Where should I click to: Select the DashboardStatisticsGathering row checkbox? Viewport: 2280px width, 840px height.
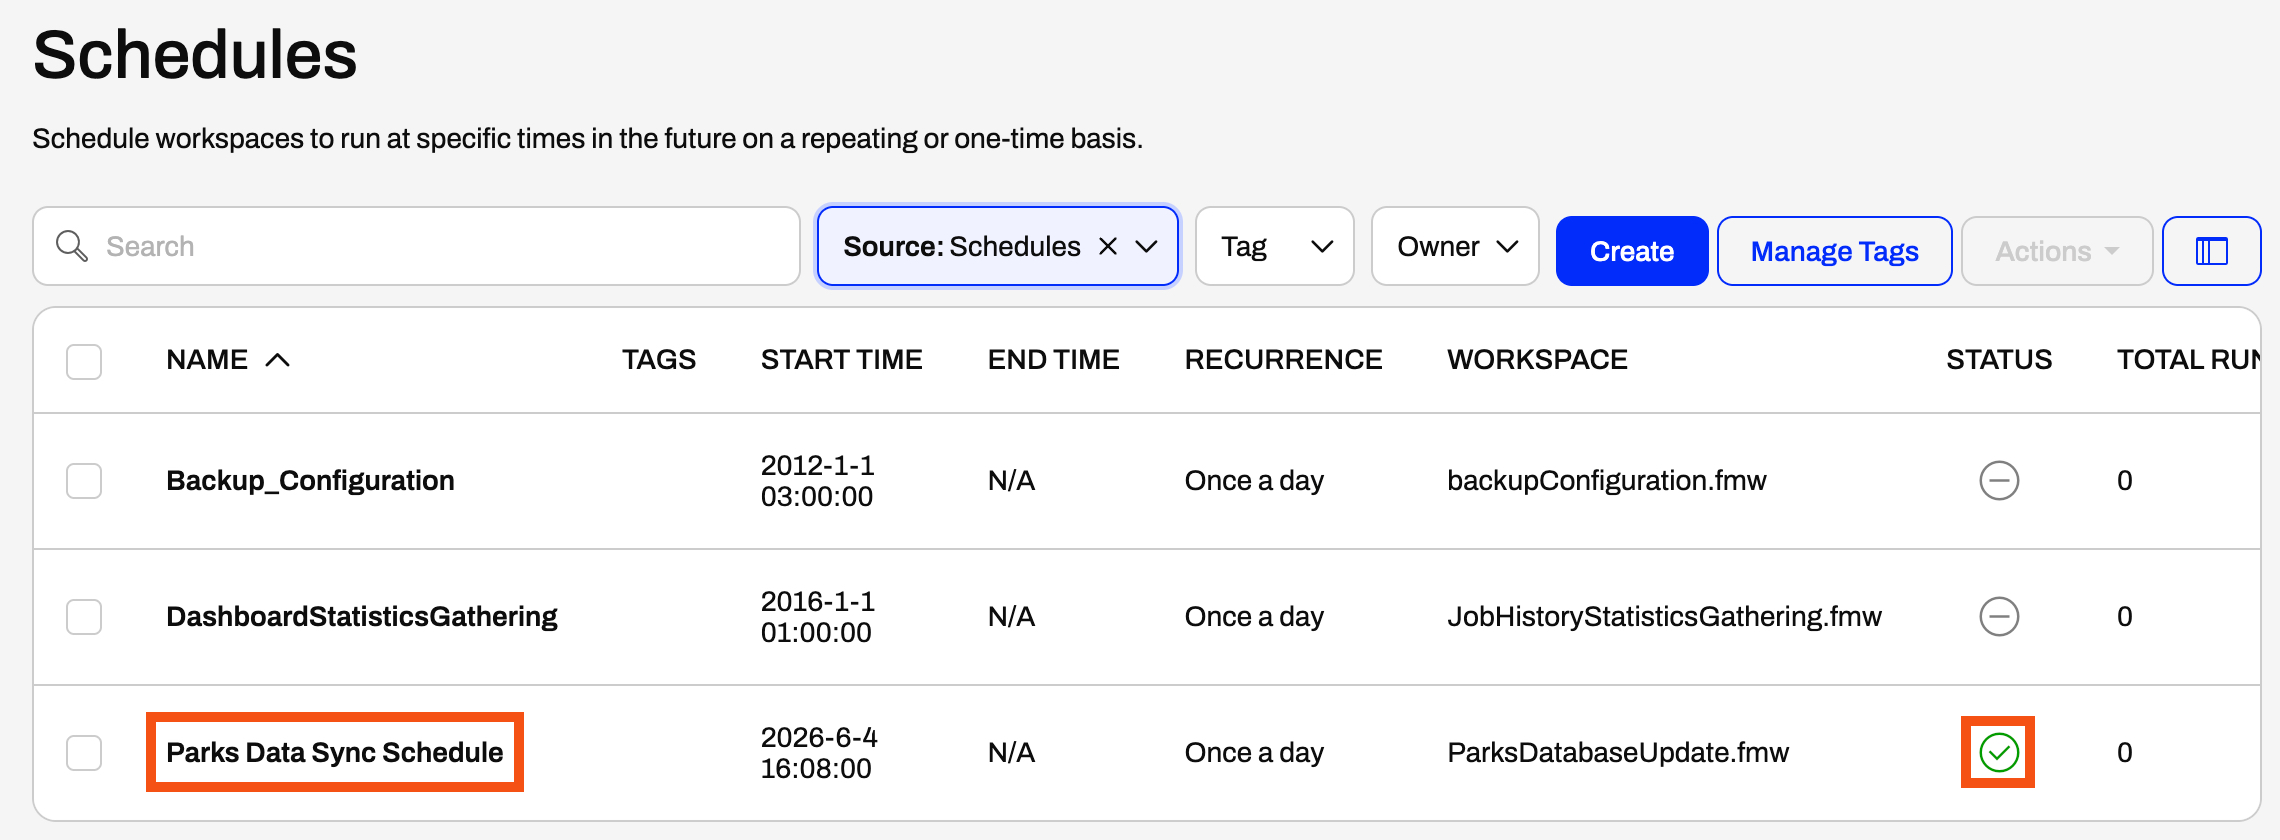pos(84,617)
